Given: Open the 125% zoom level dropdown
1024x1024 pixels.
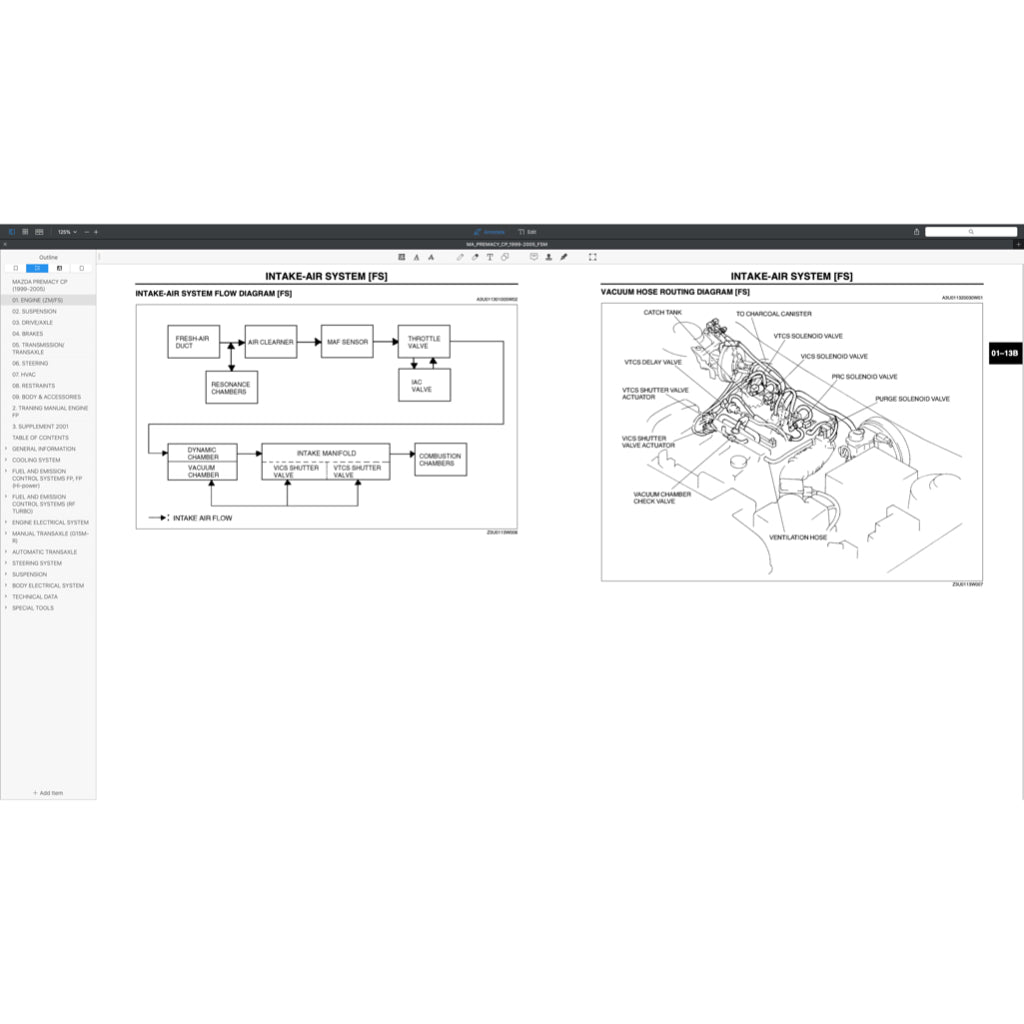Looking at the screenshot, I should [67, 231].
